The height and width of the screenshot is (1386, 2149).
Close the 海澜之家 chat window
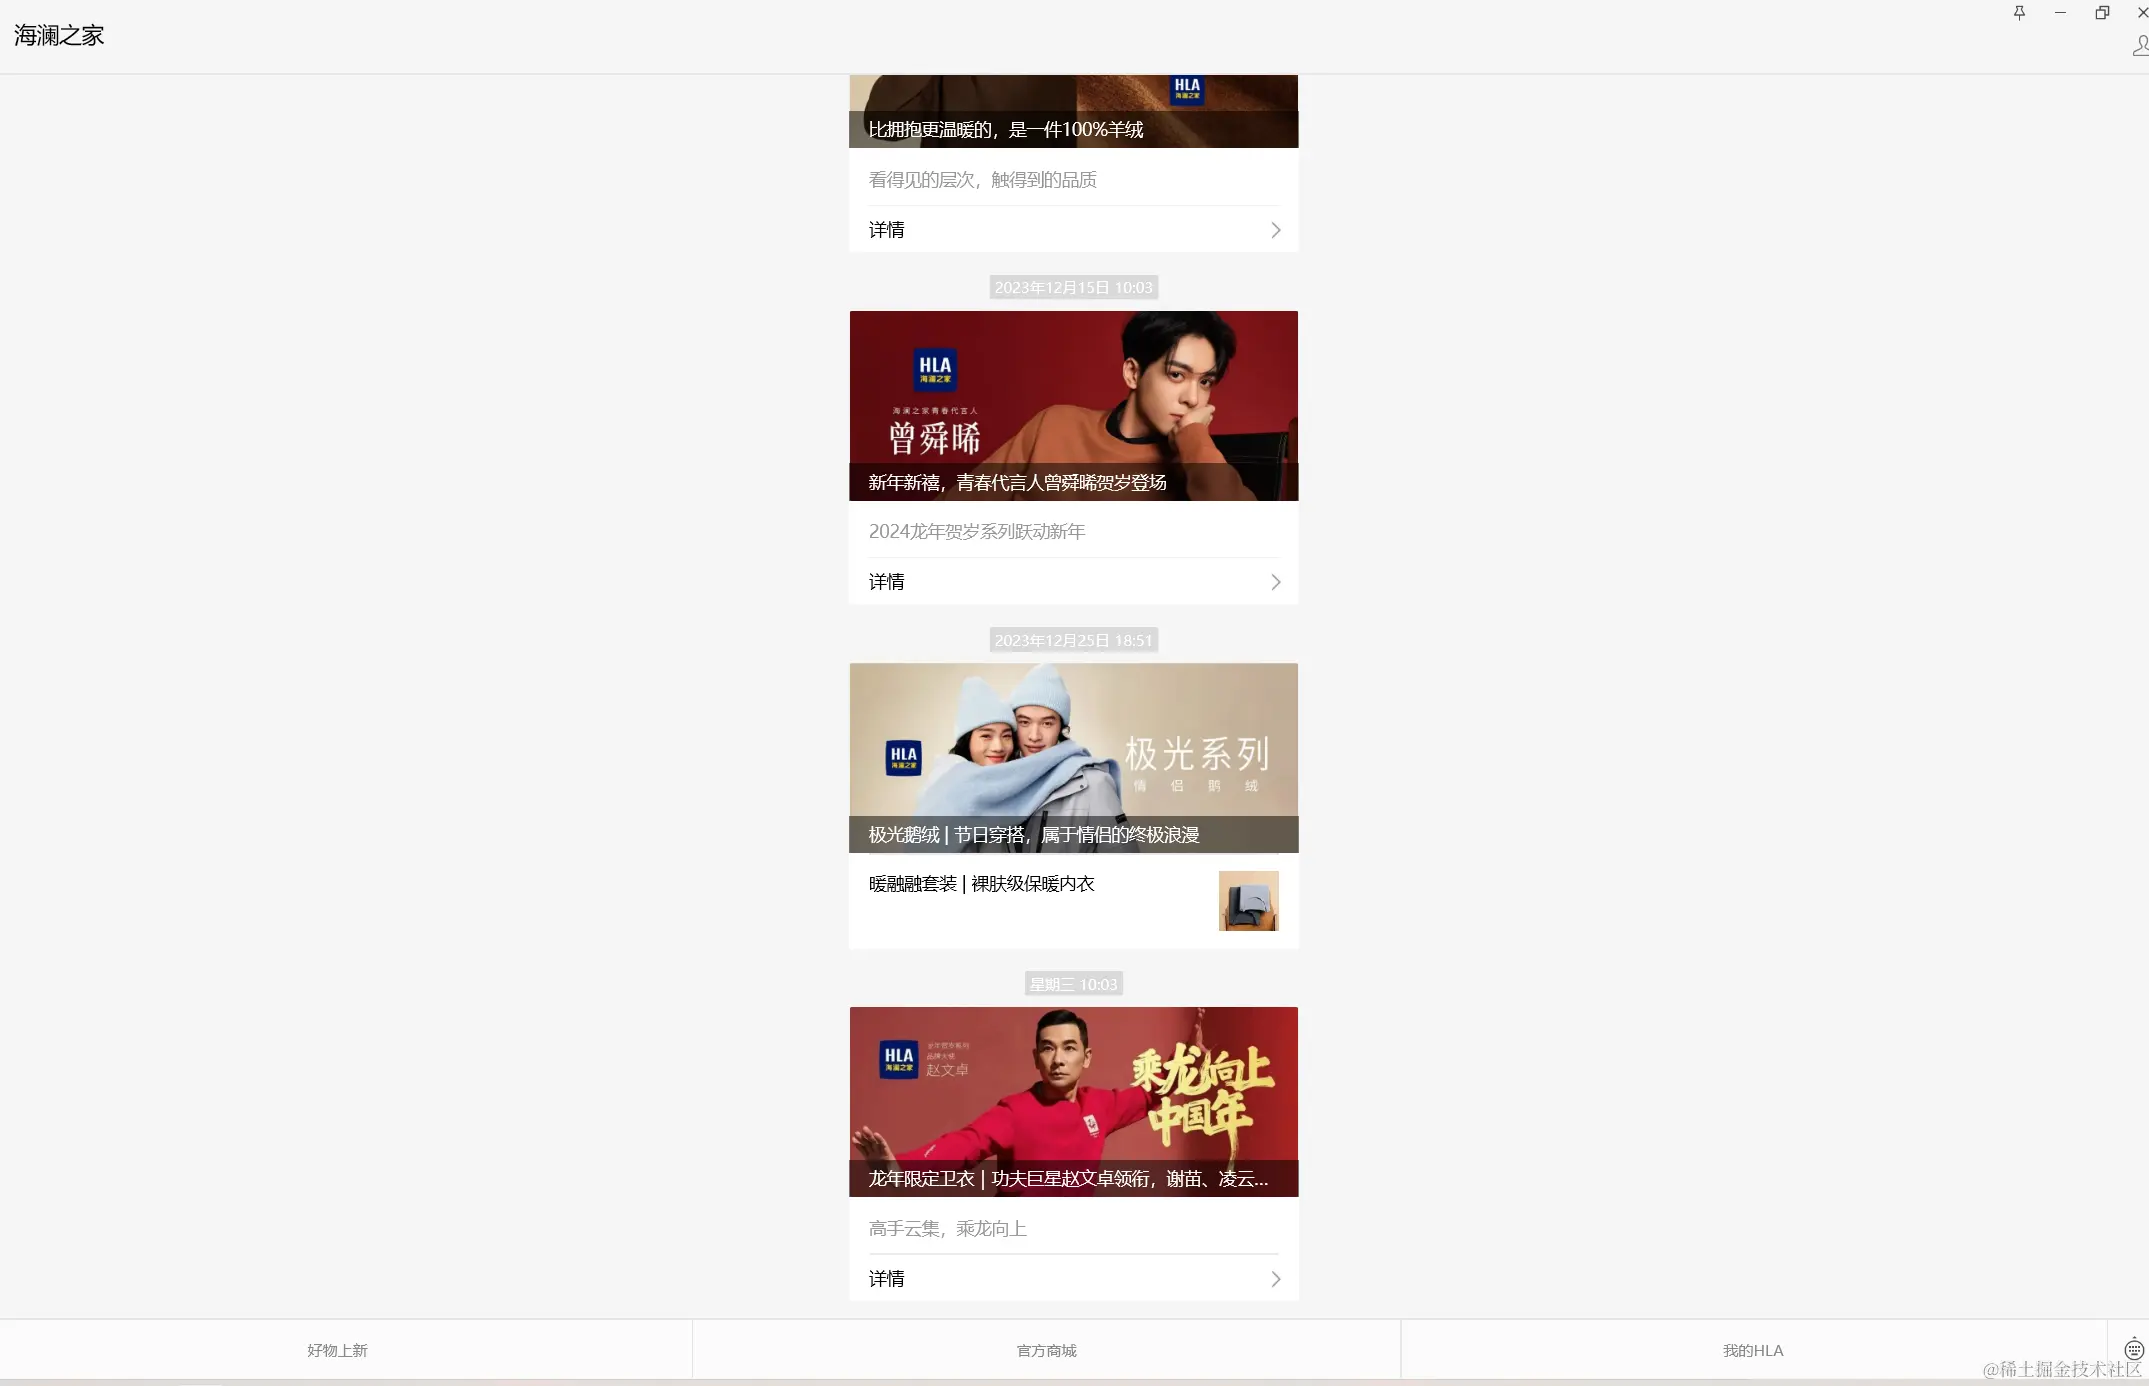tap(2141, 13)
